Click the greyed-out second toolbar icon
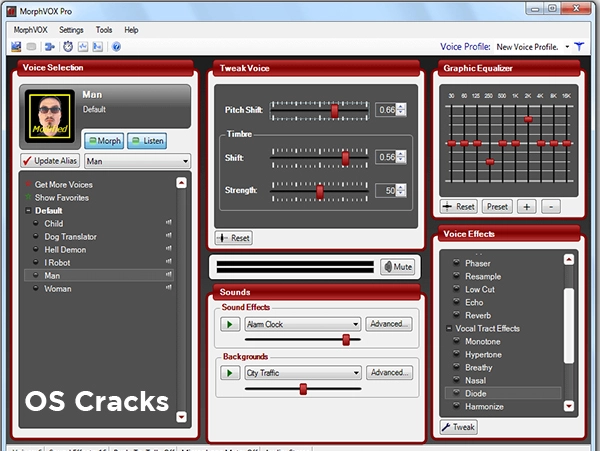 (31, 47)
